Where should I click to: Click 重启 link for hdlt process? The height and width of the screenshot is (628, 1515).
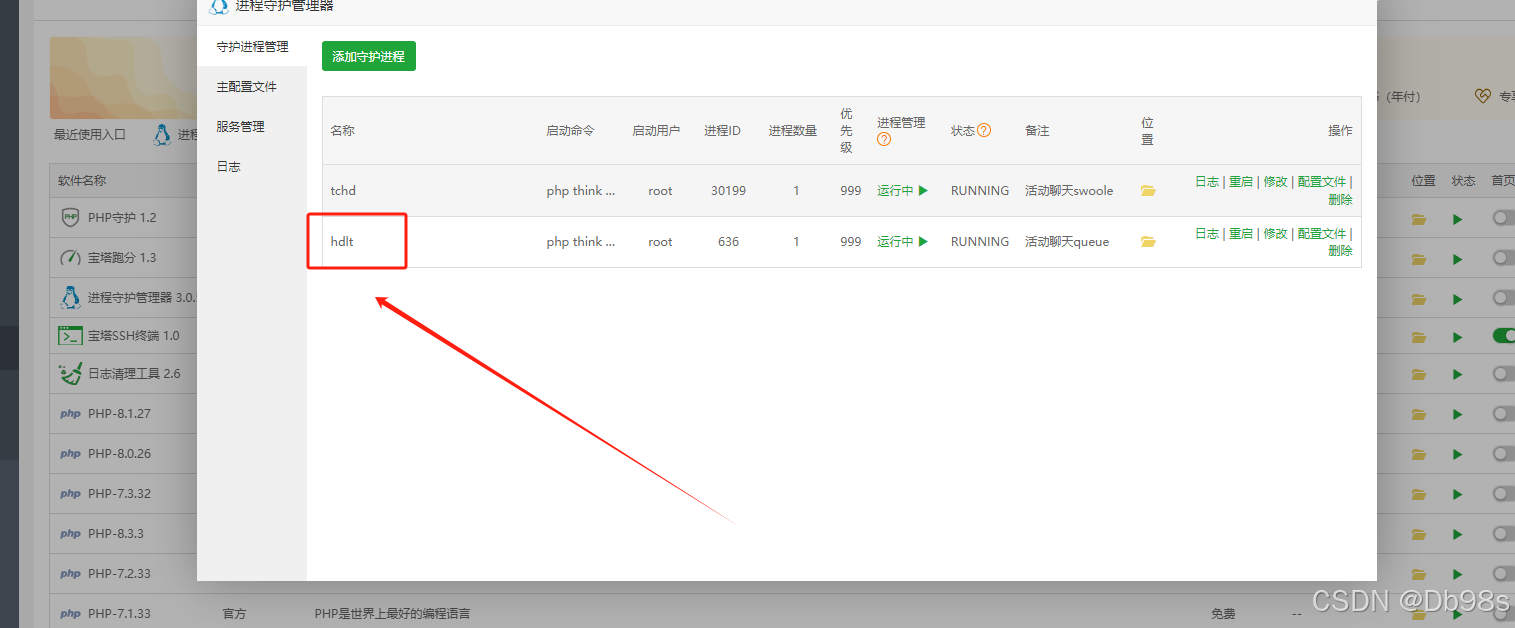point(1241,233)
